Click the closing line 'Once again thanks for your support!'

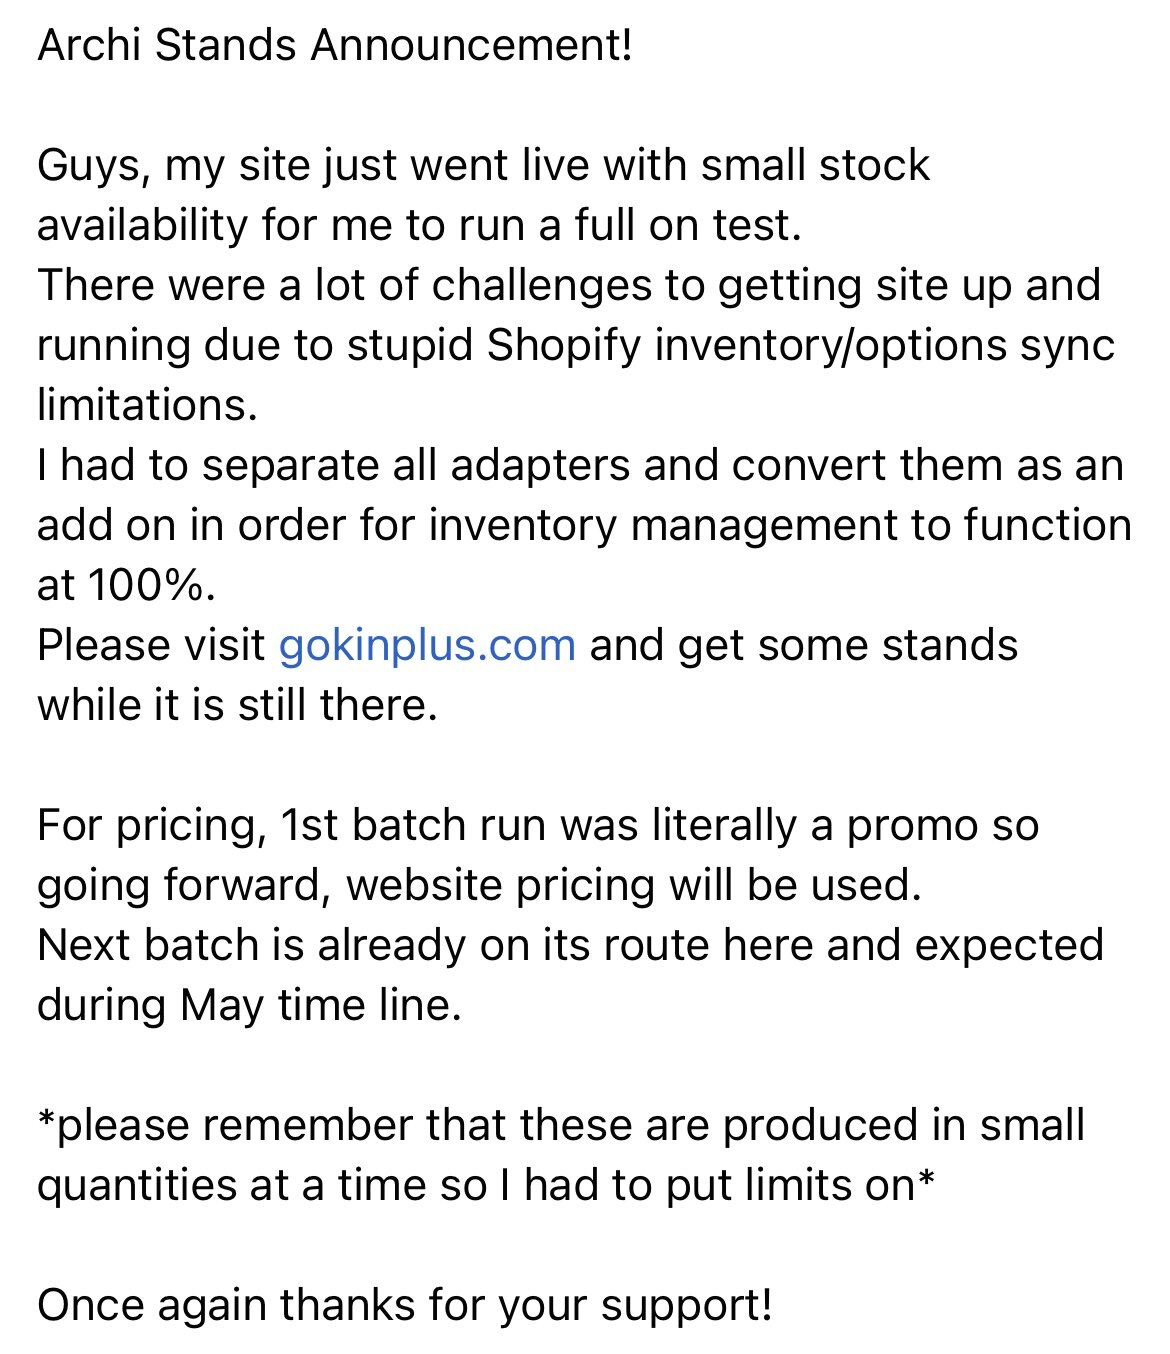(405, 1306)
